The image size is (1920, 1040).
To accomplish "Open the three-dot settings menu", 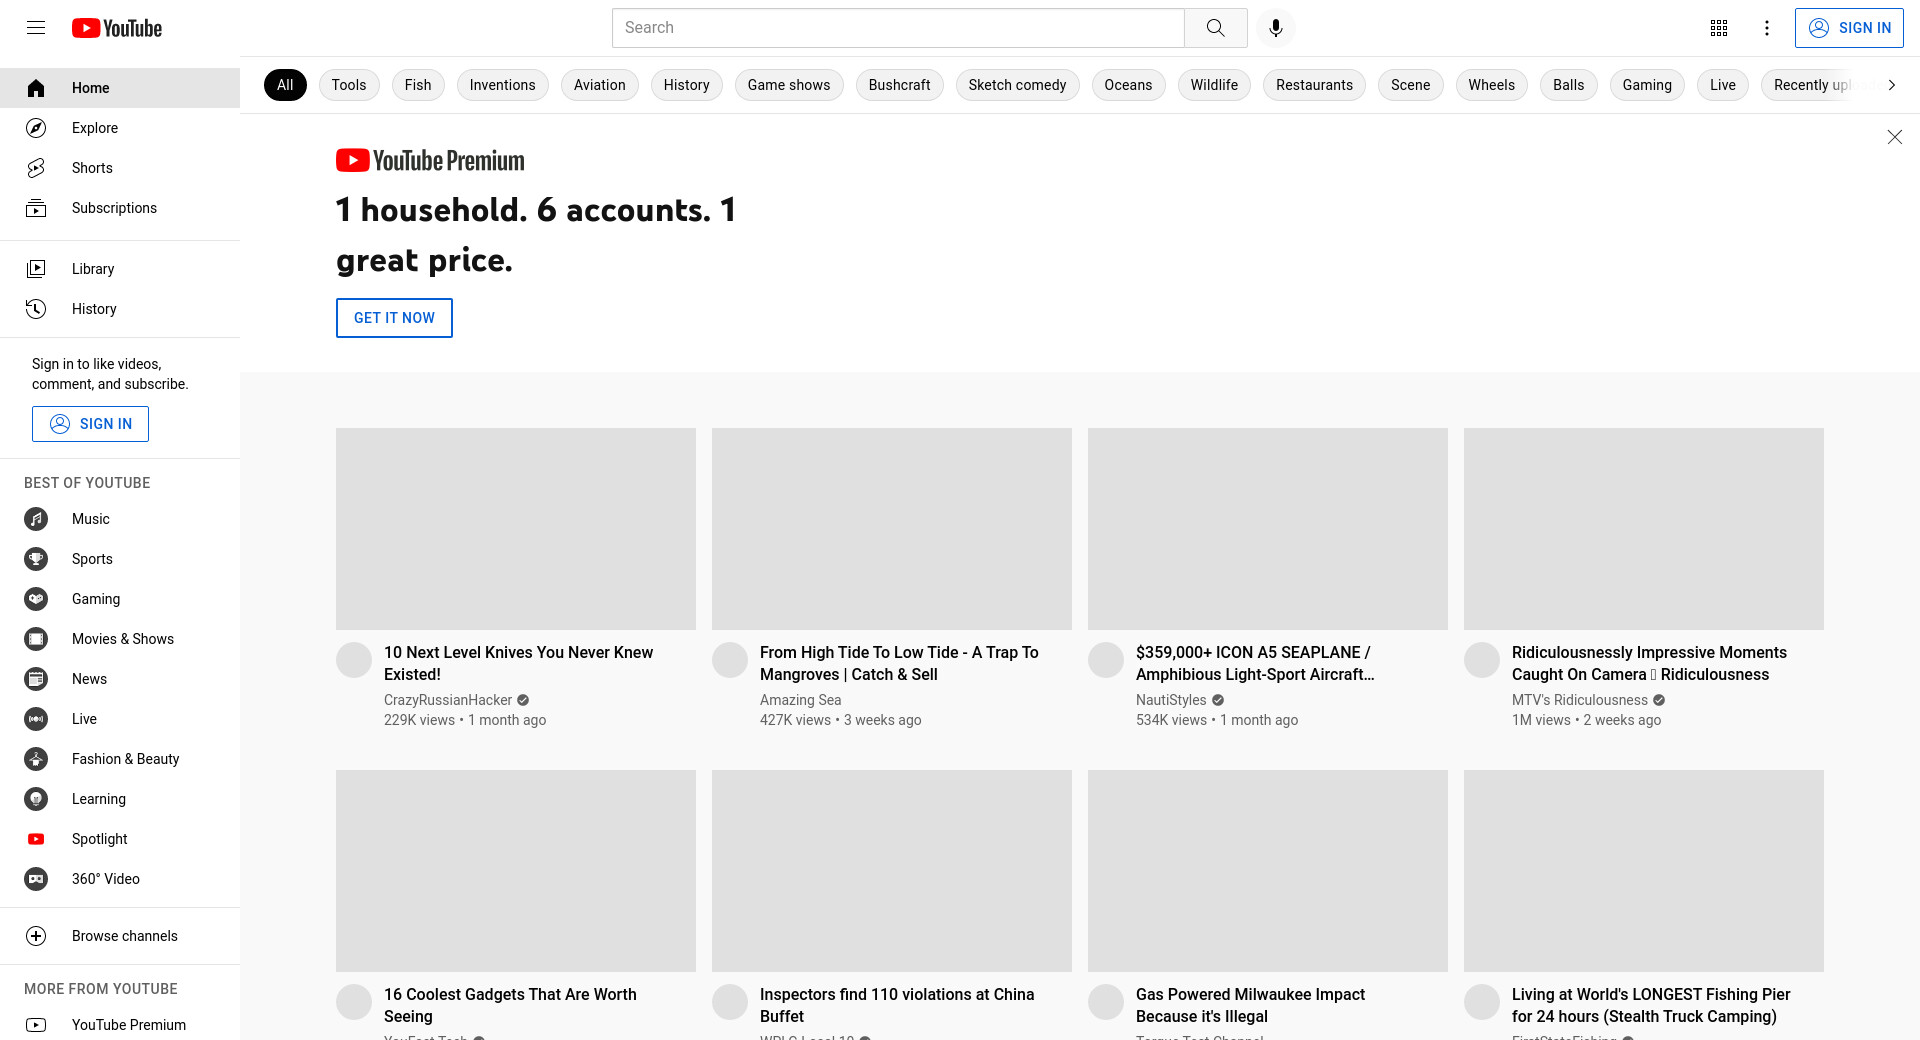I will [1767, 28].
